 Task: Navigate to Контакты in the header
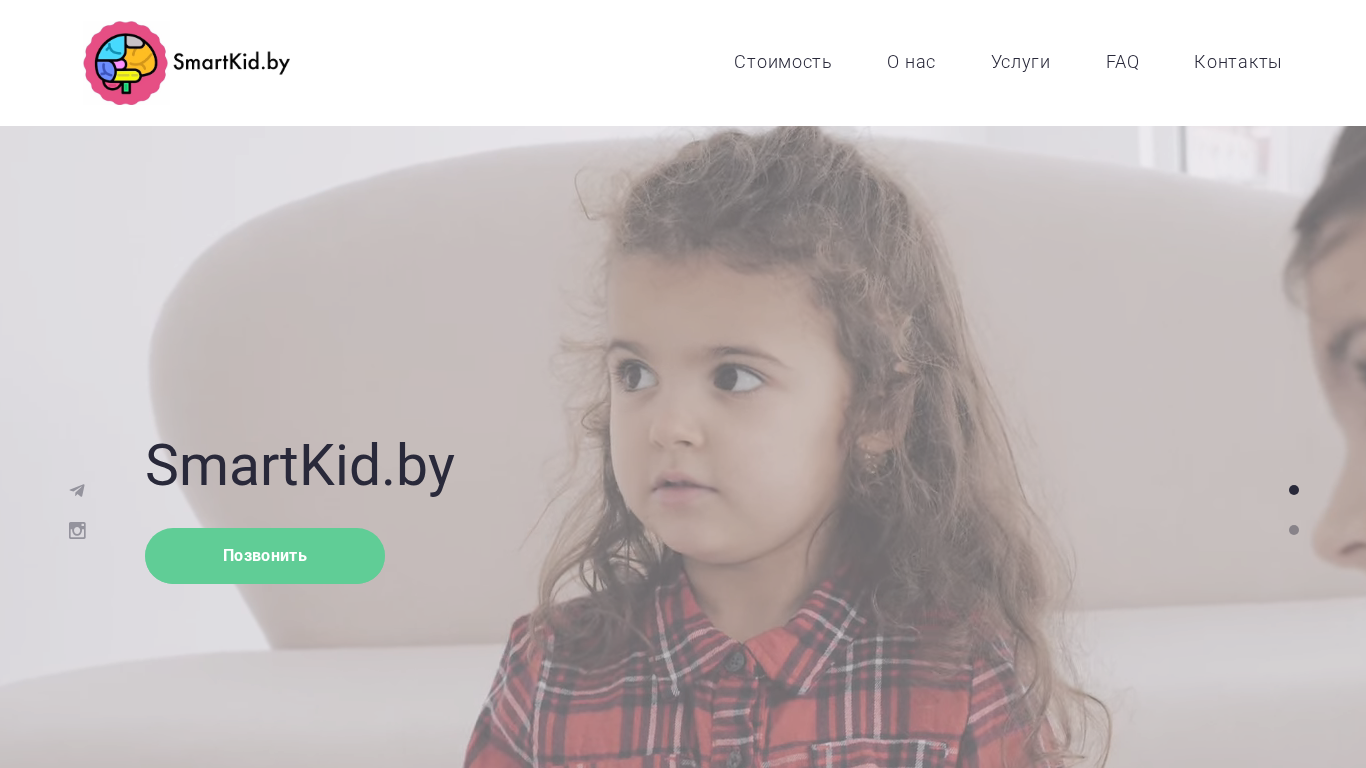click(x=1237, y=62)
